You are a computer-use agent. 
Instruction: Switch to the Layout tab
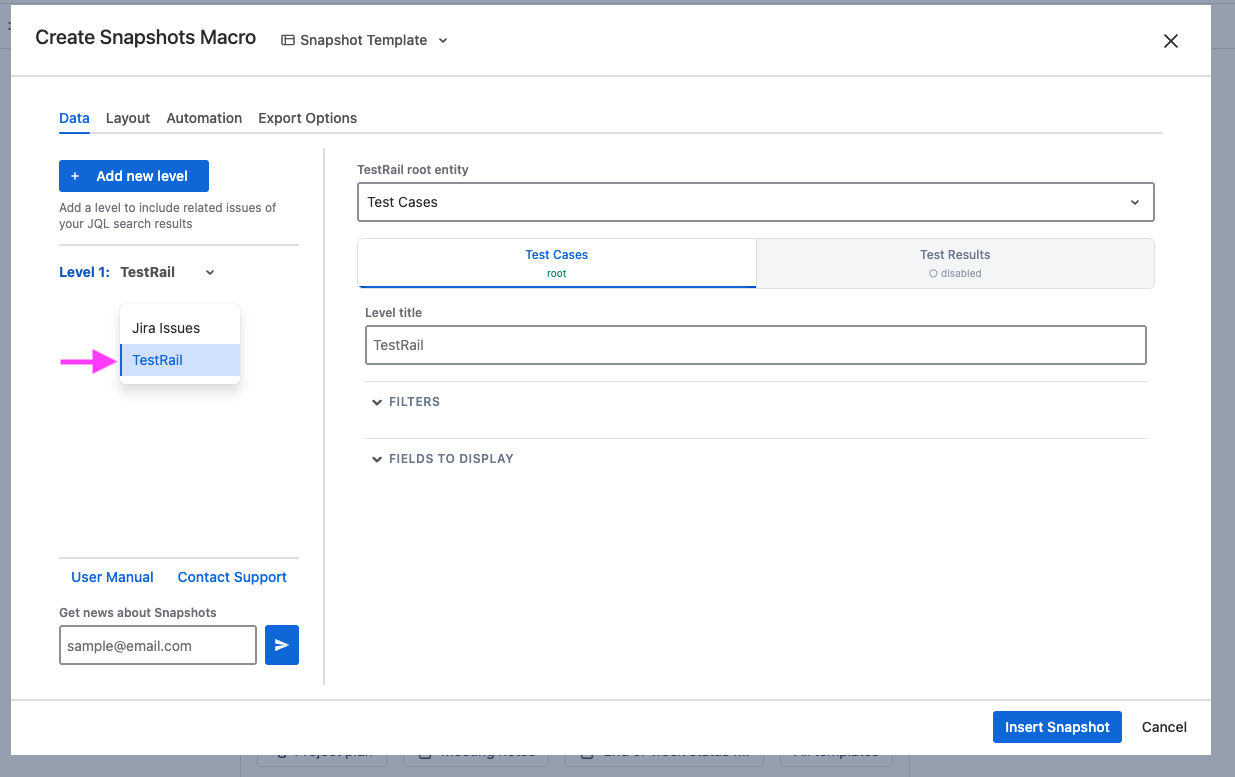coord(128,118)
